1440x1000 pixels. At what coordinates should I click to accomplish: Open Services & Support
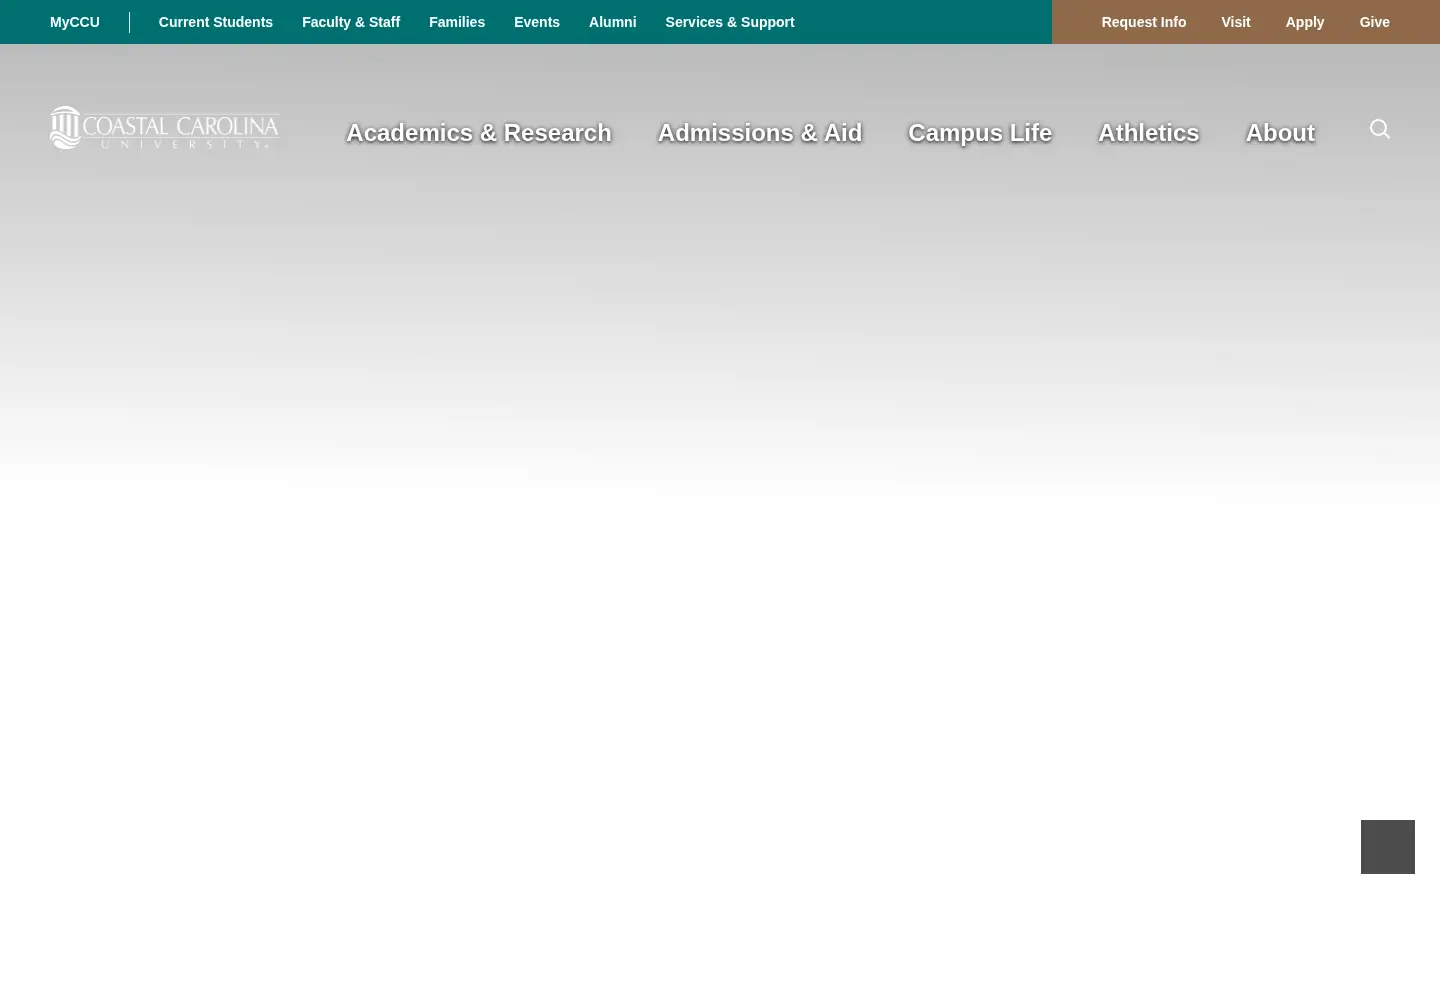click(730, 22)
